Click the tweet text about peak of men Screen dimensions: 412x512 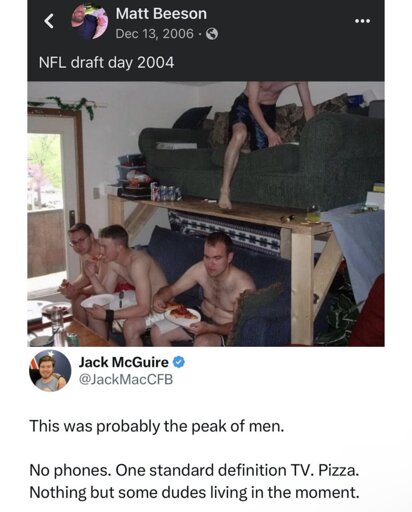tap(157, 426)
